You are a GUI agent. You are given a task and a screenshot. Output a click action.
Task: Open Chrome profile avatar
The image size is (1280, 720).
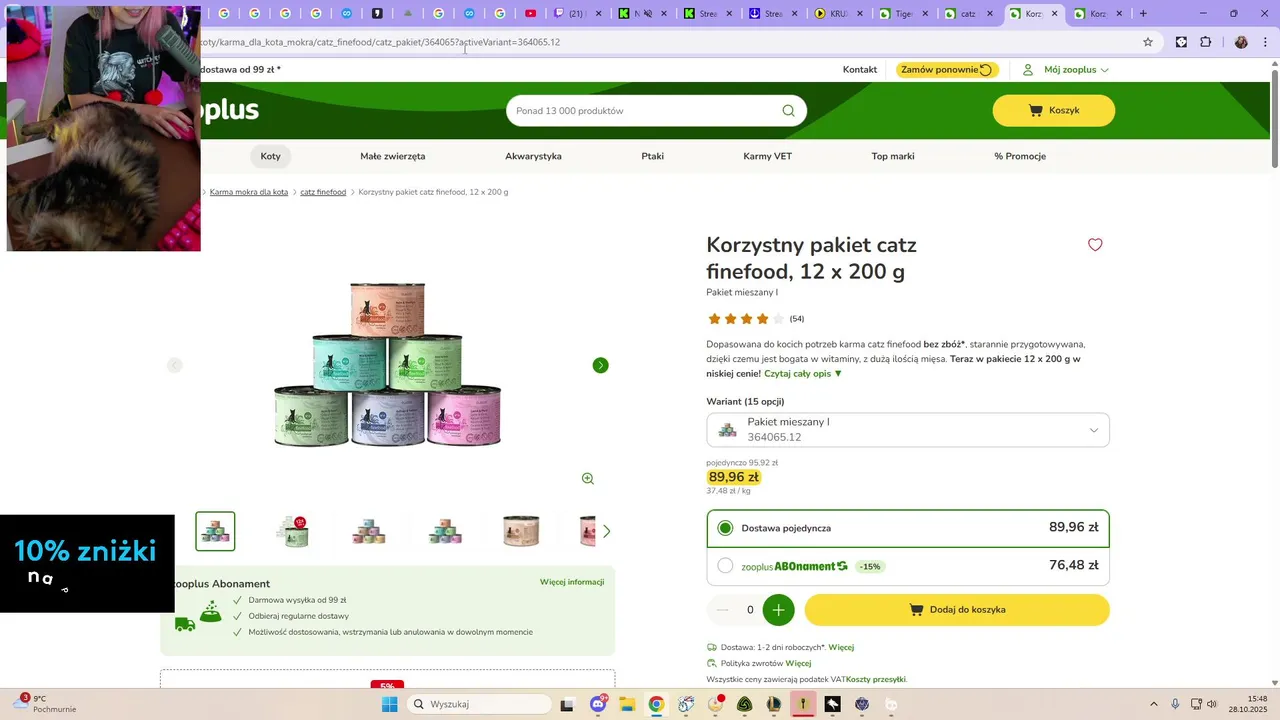(x=1241, y=42)
